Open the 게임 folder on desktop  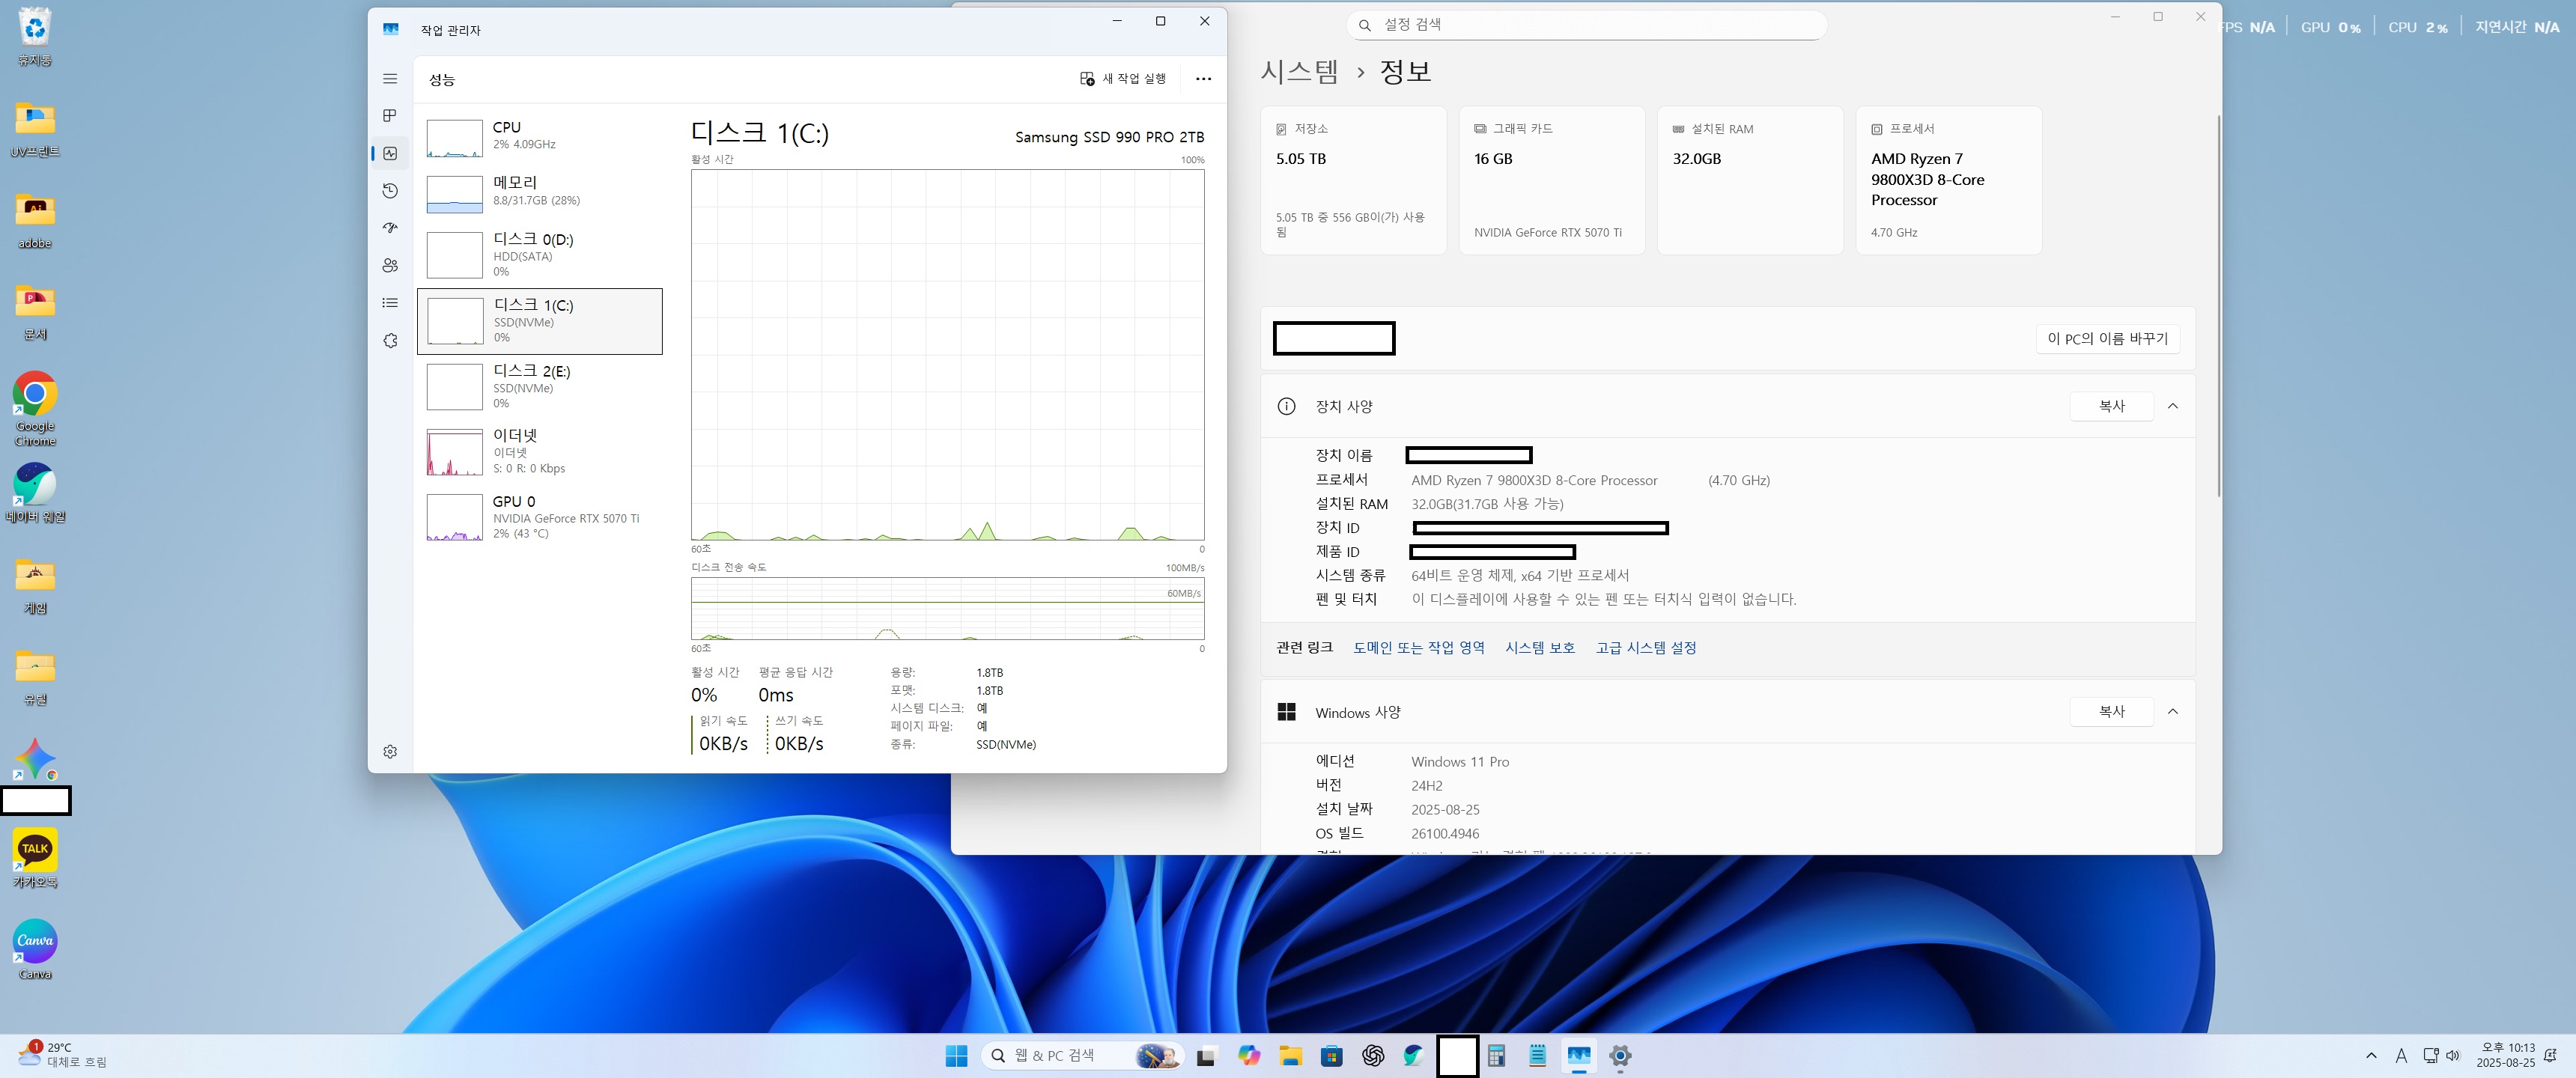tap(35, 585)
